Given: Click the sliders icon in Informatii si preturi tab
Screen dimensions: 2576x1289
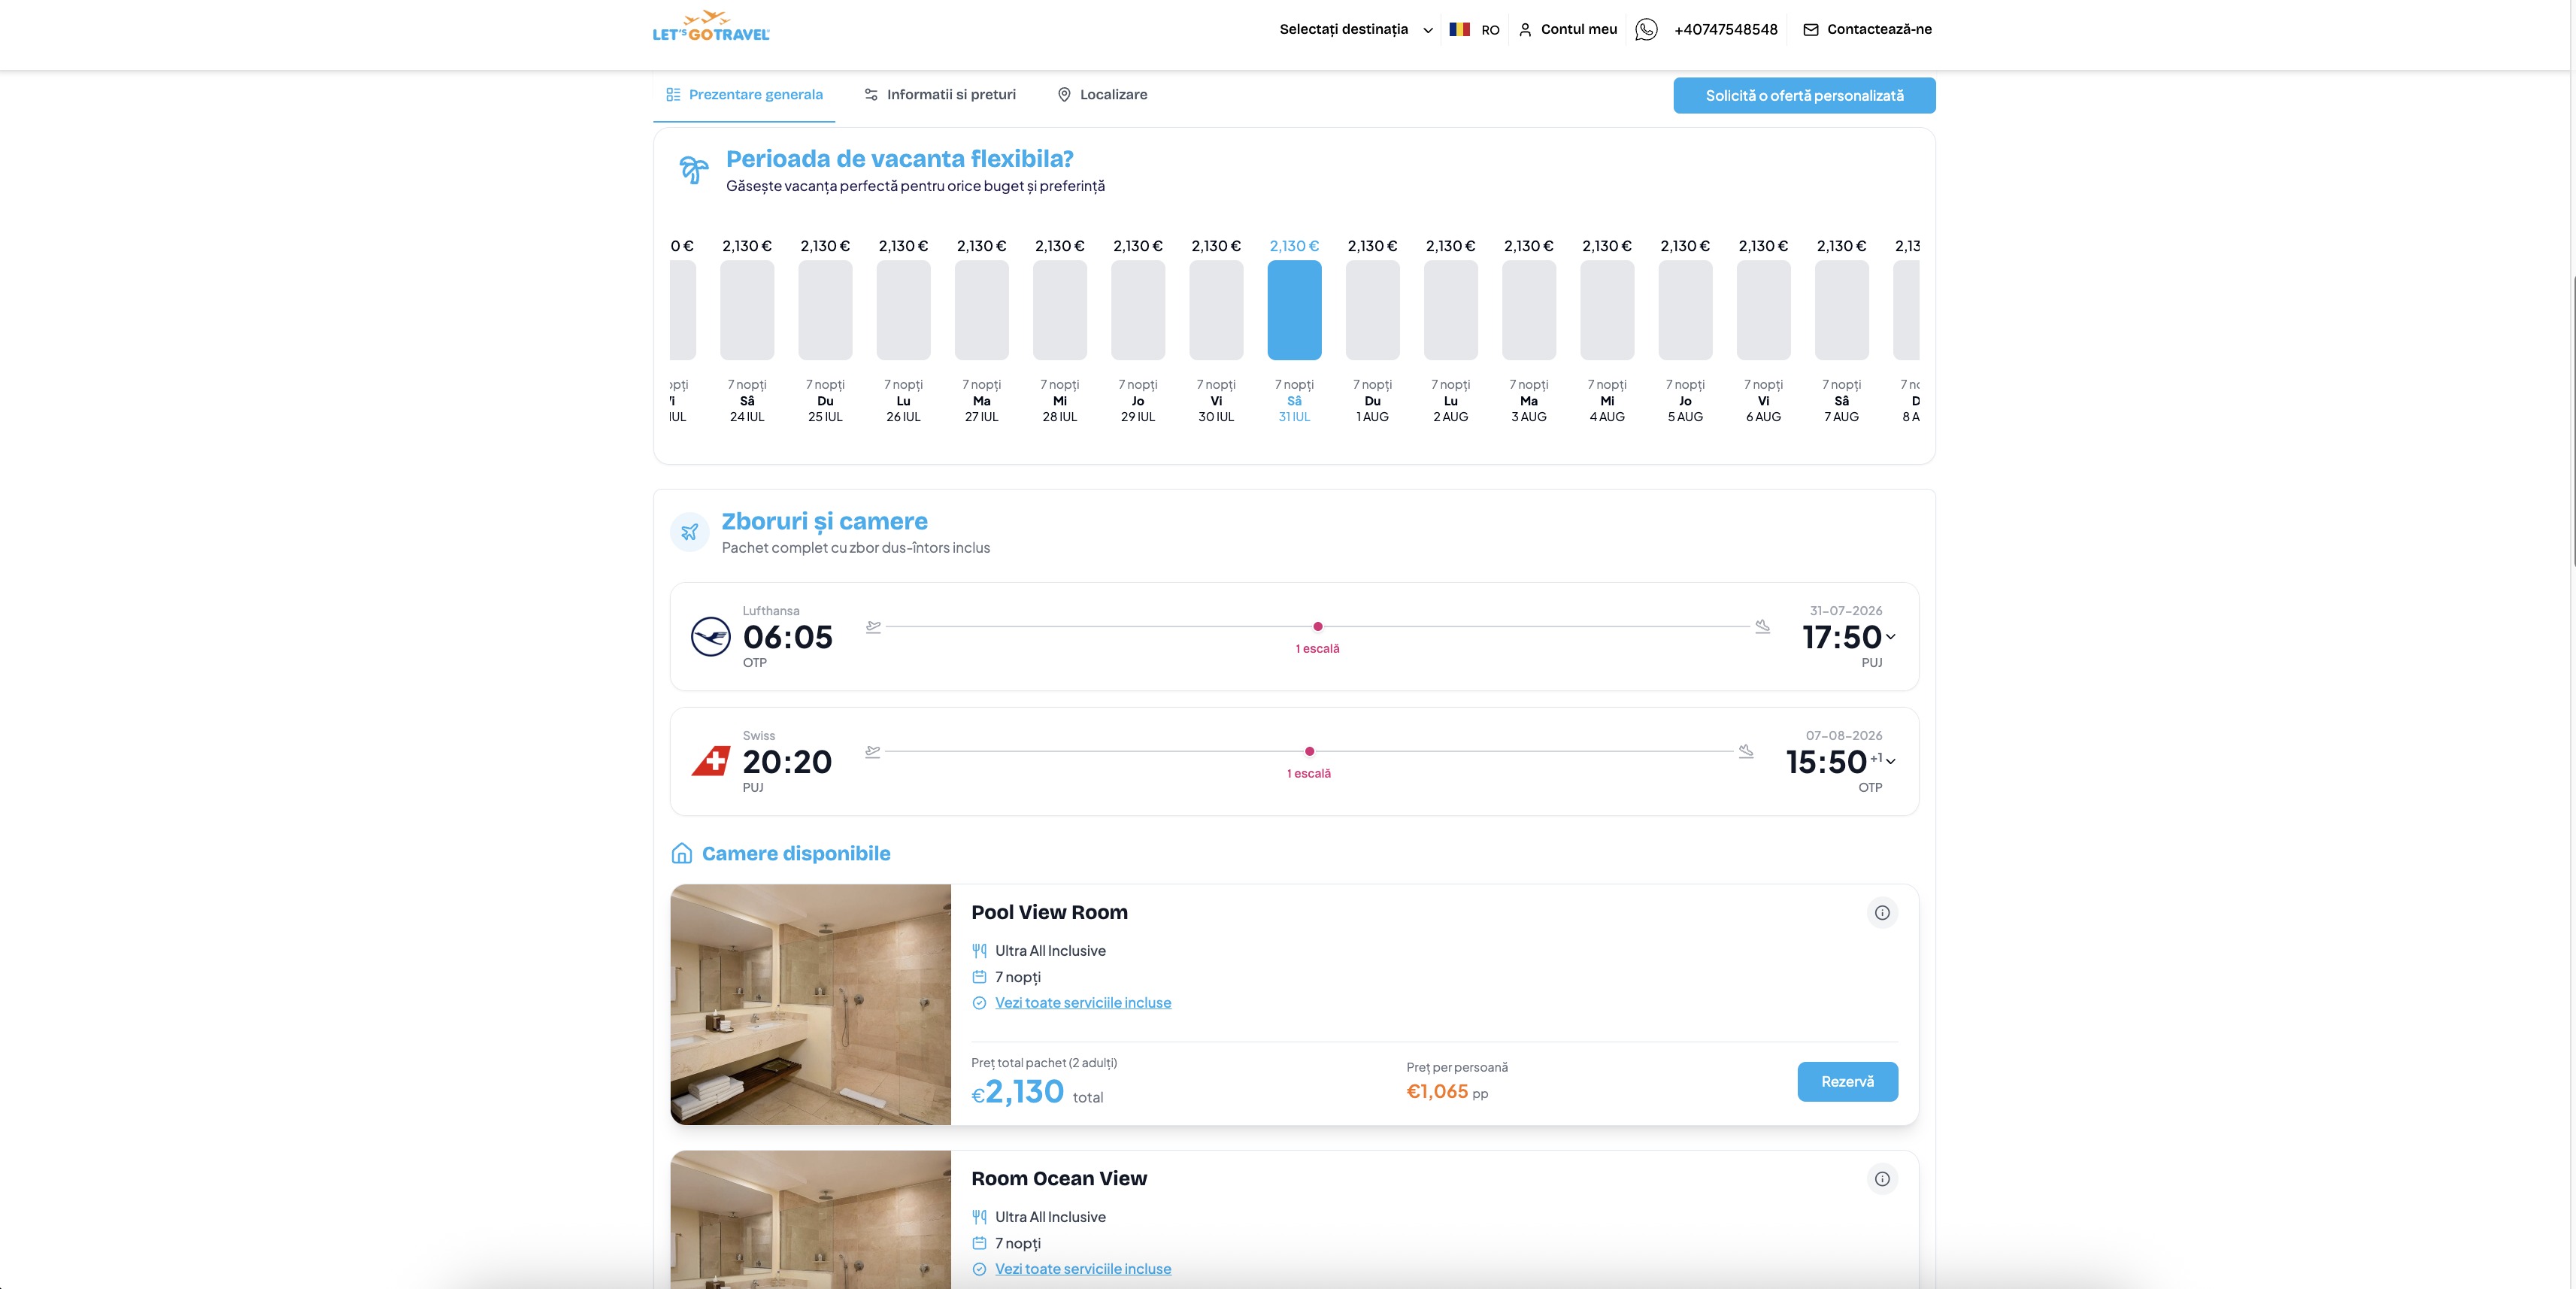Looking at the screenshot, I should tap(871, 95).
